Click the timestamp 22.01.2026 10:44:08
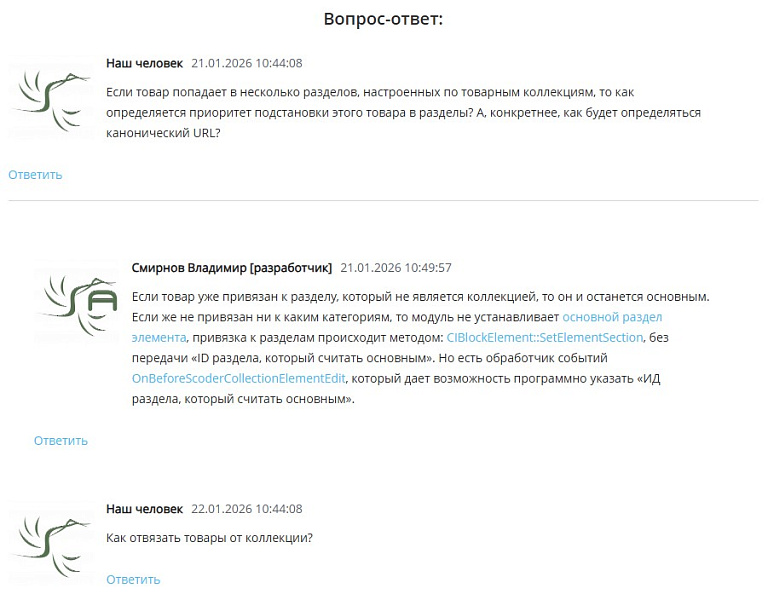Viewport: 768px width, 600px height. tap(247, 509)
